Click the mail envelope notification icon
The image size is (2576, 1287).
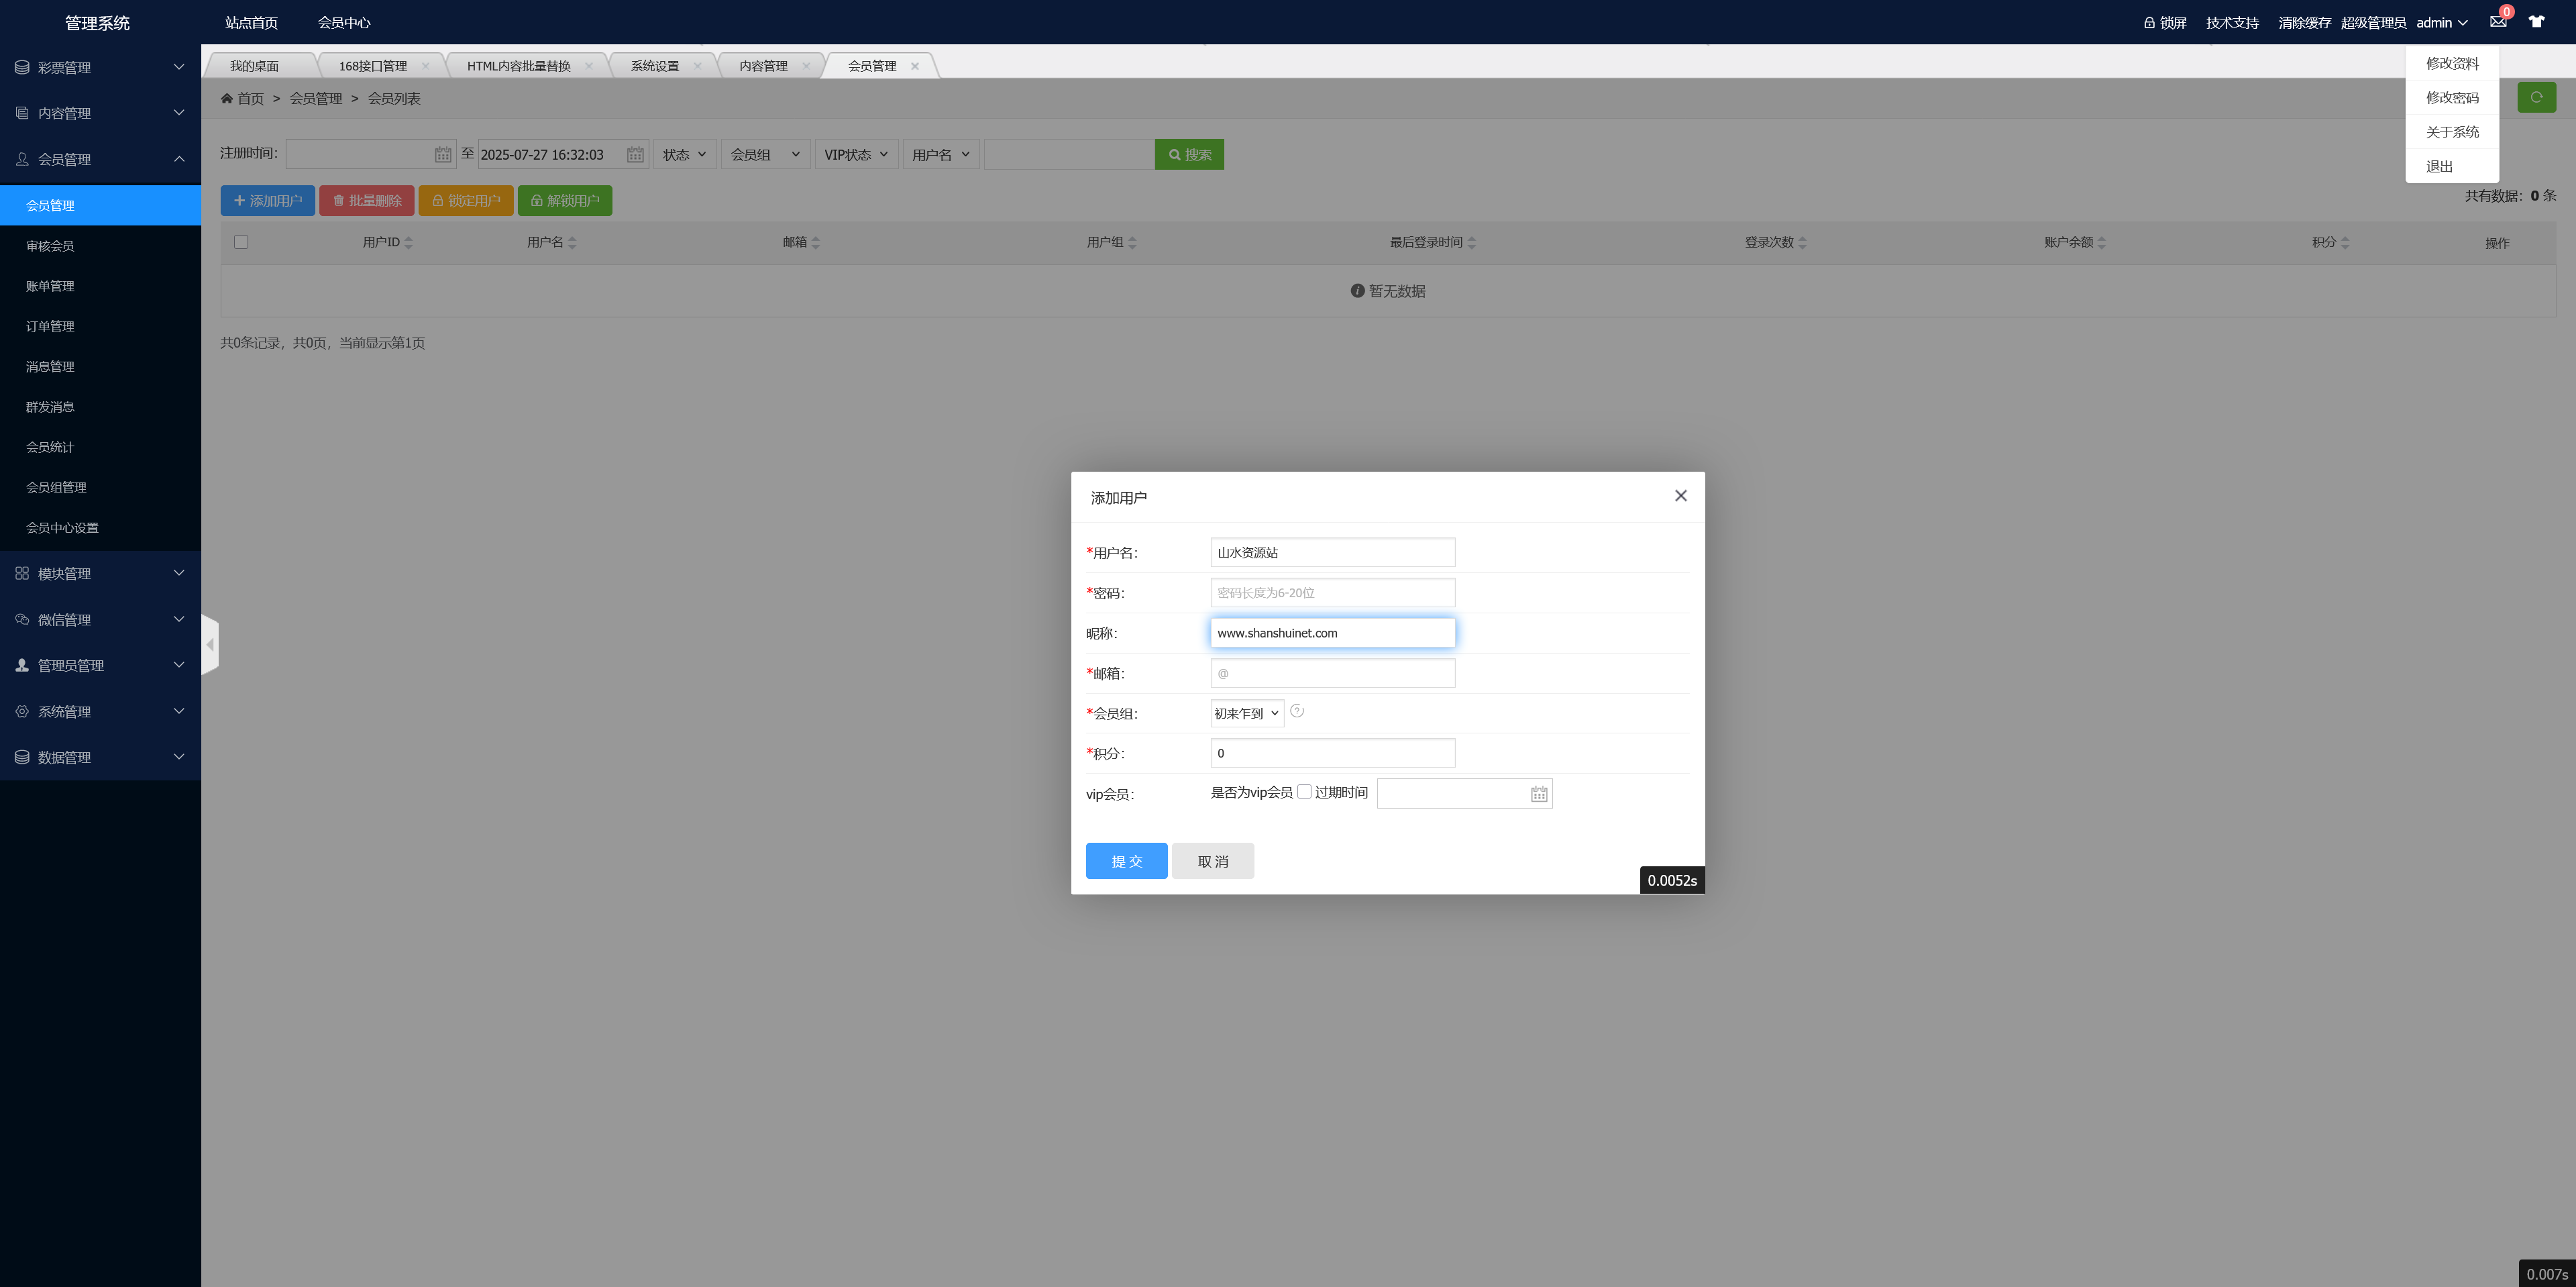(2497, 22)
